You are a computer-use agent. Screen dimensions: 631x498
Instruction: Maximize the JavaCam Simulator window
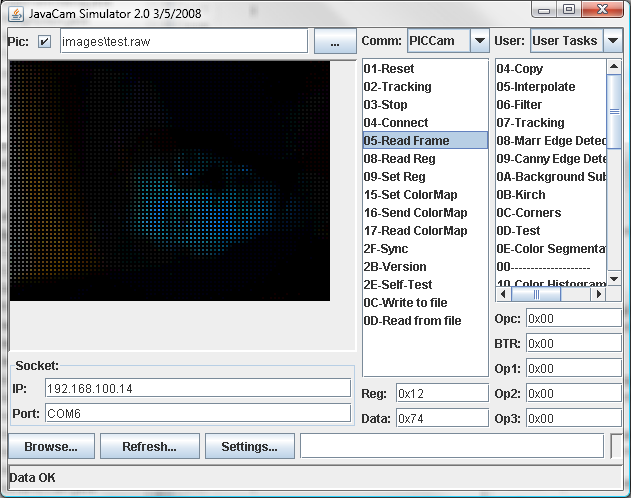569,10
